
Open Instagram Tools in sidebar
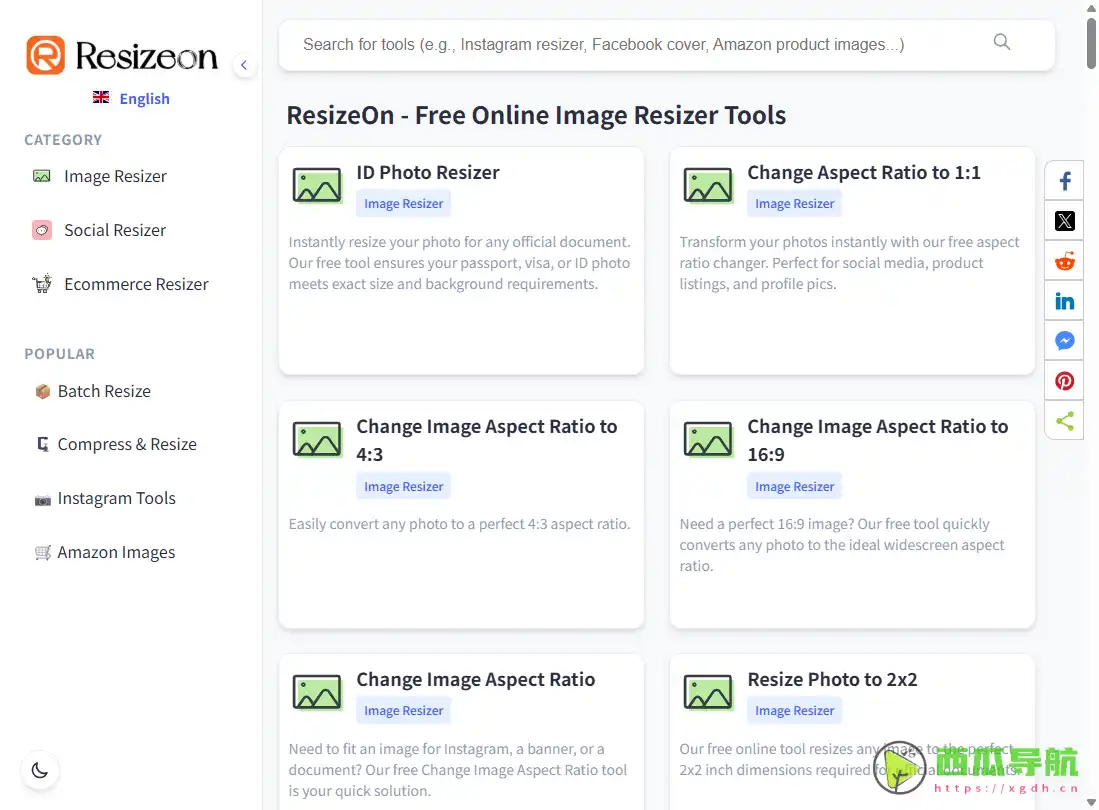[116, 498]
